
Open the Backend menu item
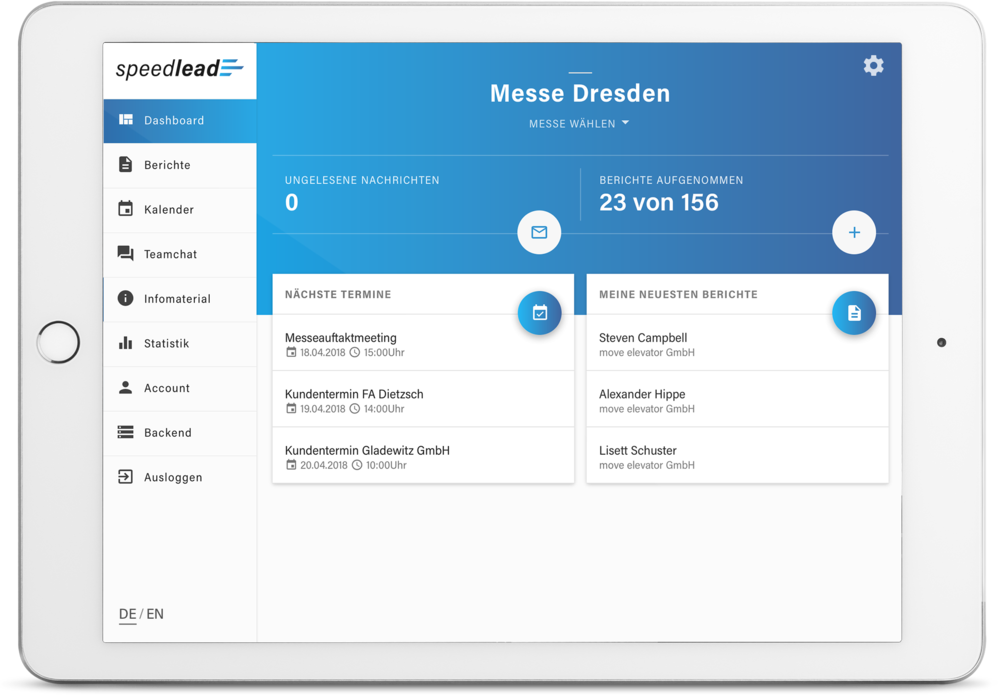pos(180,433)
